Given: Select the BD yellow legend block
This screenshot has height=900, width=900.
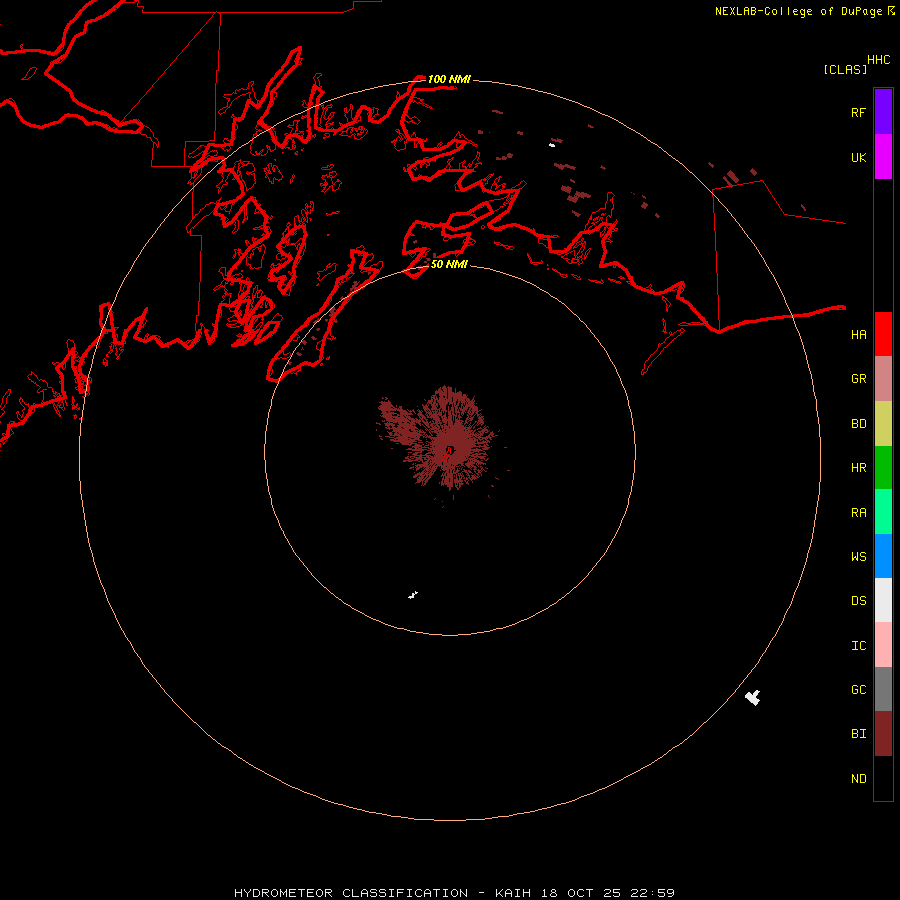Looking at the screenshot, I should point(883,423).
